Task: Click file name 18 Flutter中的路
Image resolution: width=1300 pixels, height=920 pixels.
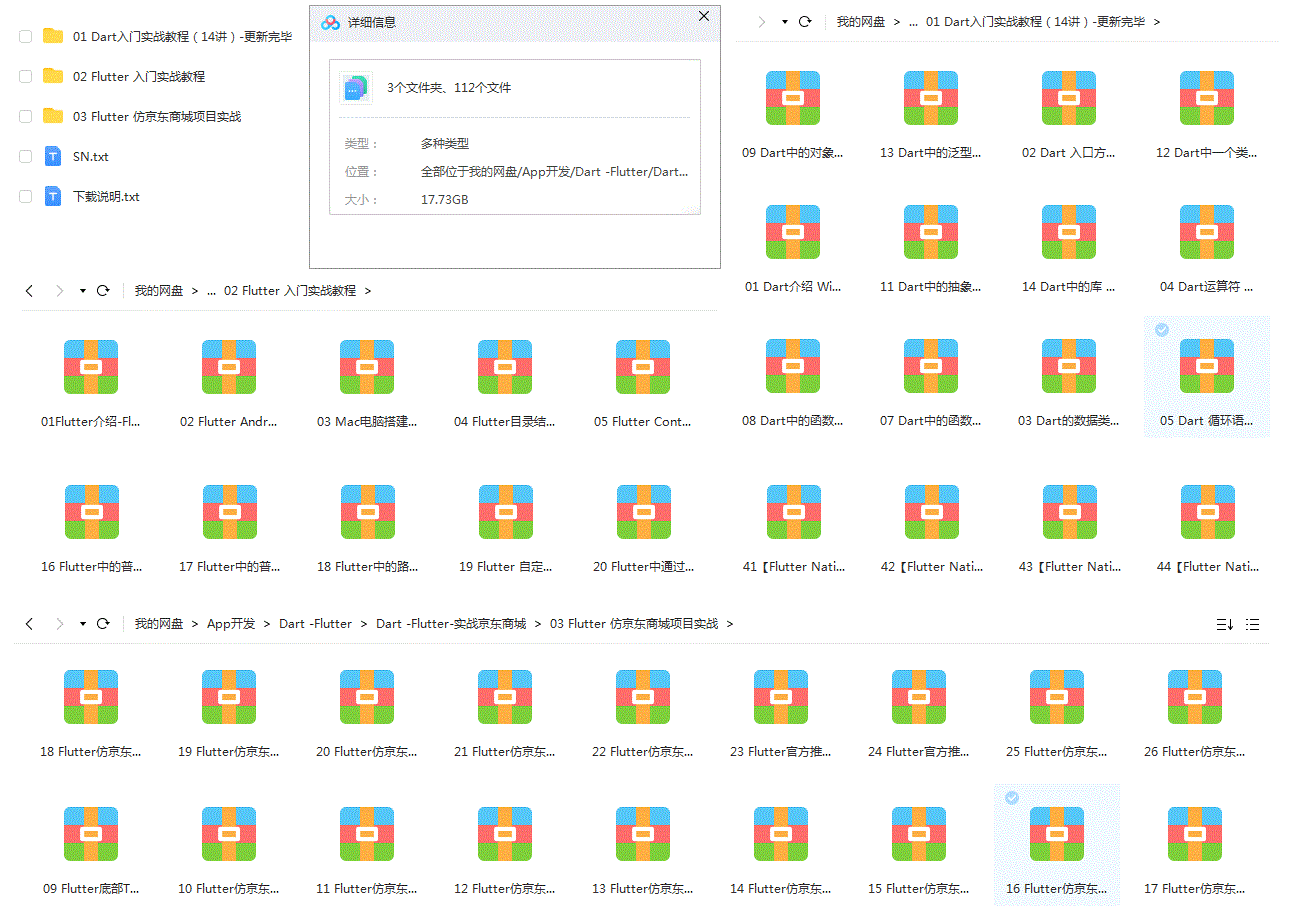Action: click(367, 567)
